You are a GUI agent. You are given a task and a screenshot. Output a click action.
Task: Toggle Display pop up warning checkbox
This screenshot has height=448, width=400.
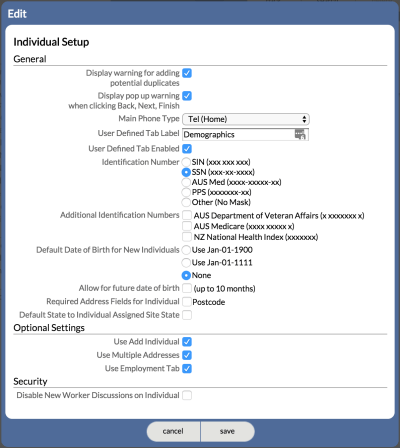point(187,96)
